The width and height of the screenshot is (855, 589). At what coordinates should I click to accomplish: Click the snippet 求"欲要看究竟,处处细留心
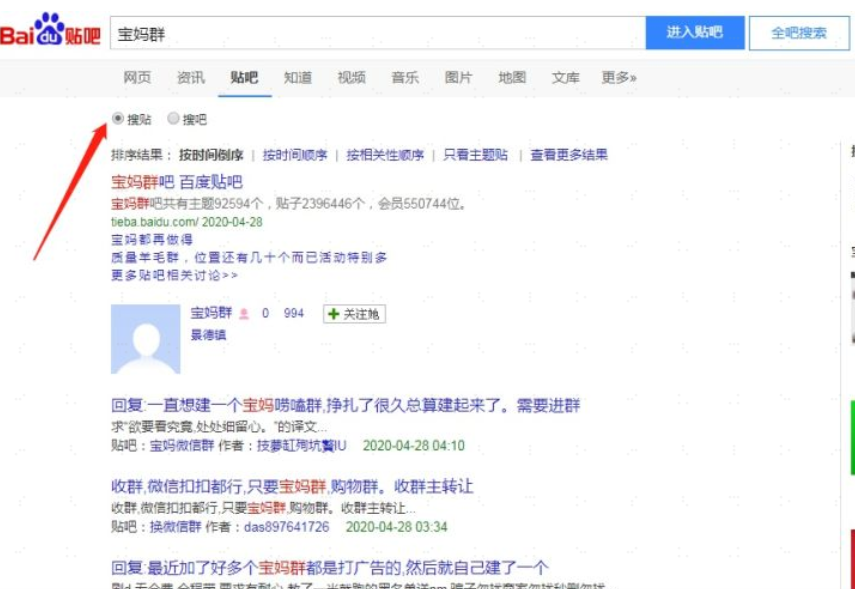click(219, 426)
